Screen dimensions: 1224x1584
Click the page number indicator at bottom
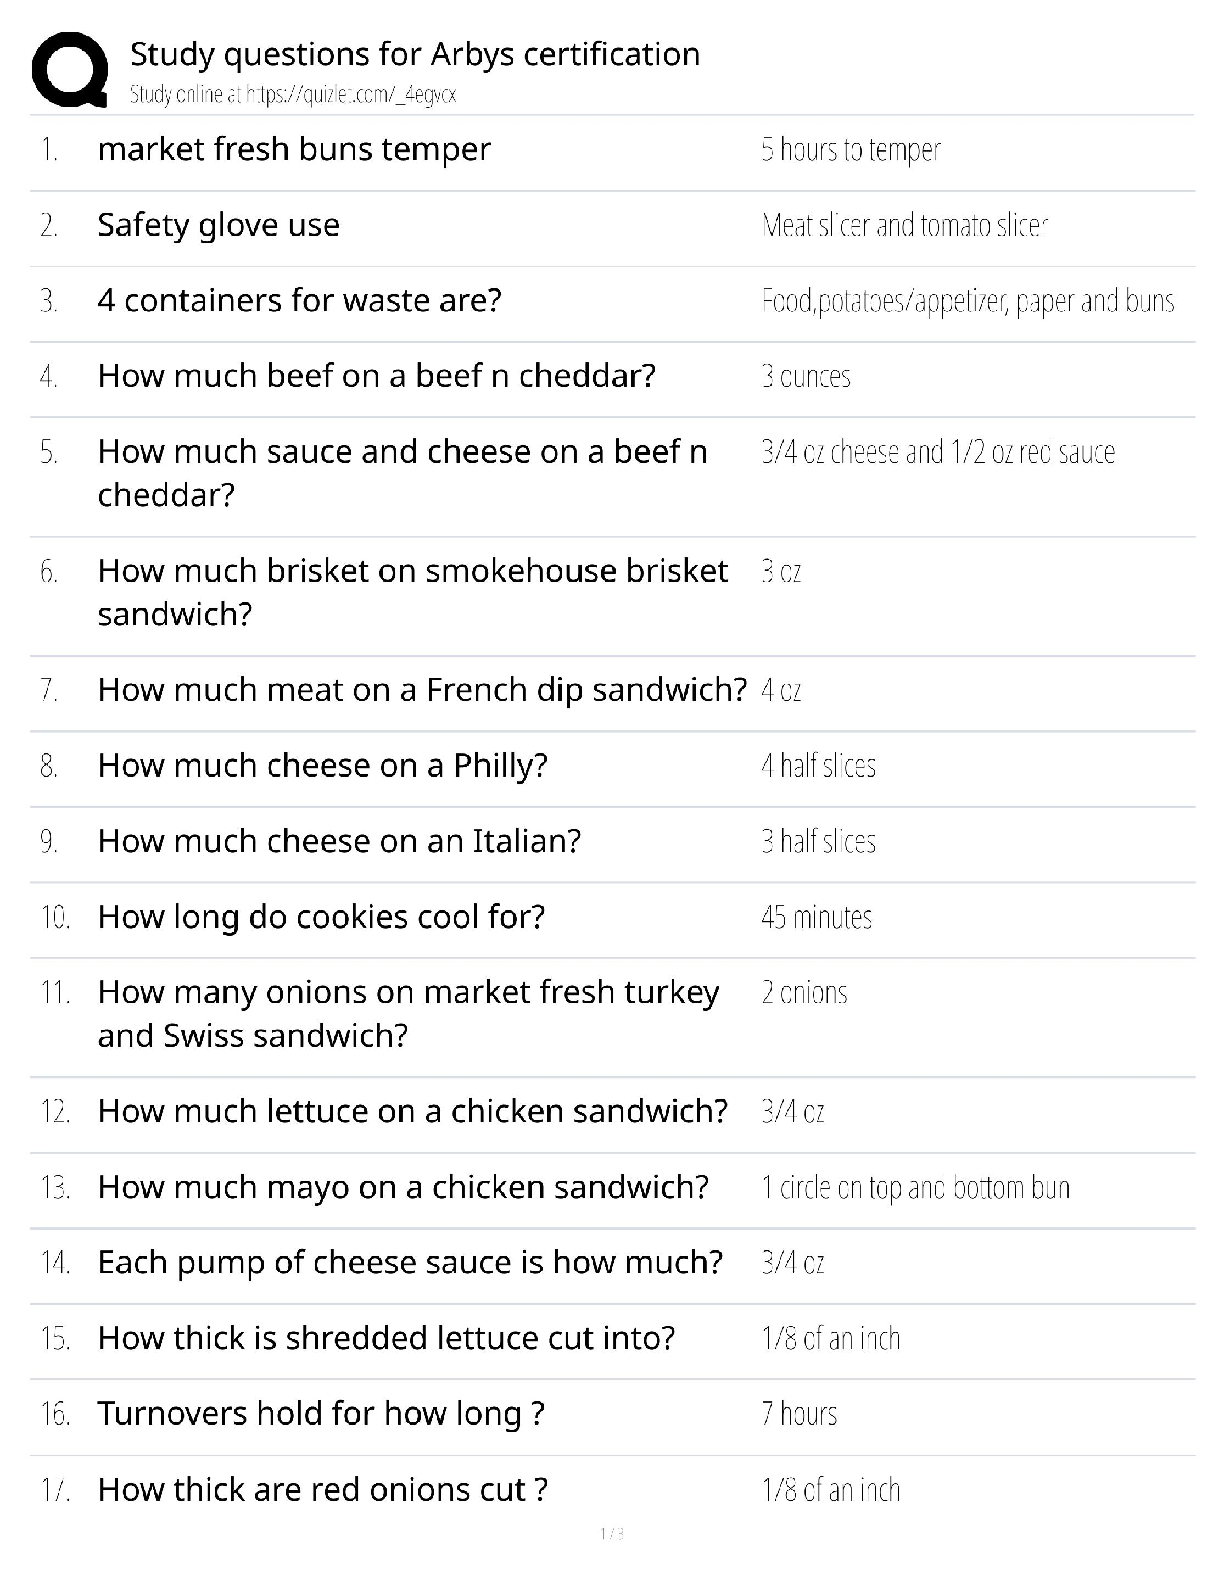pos(612,1533)
